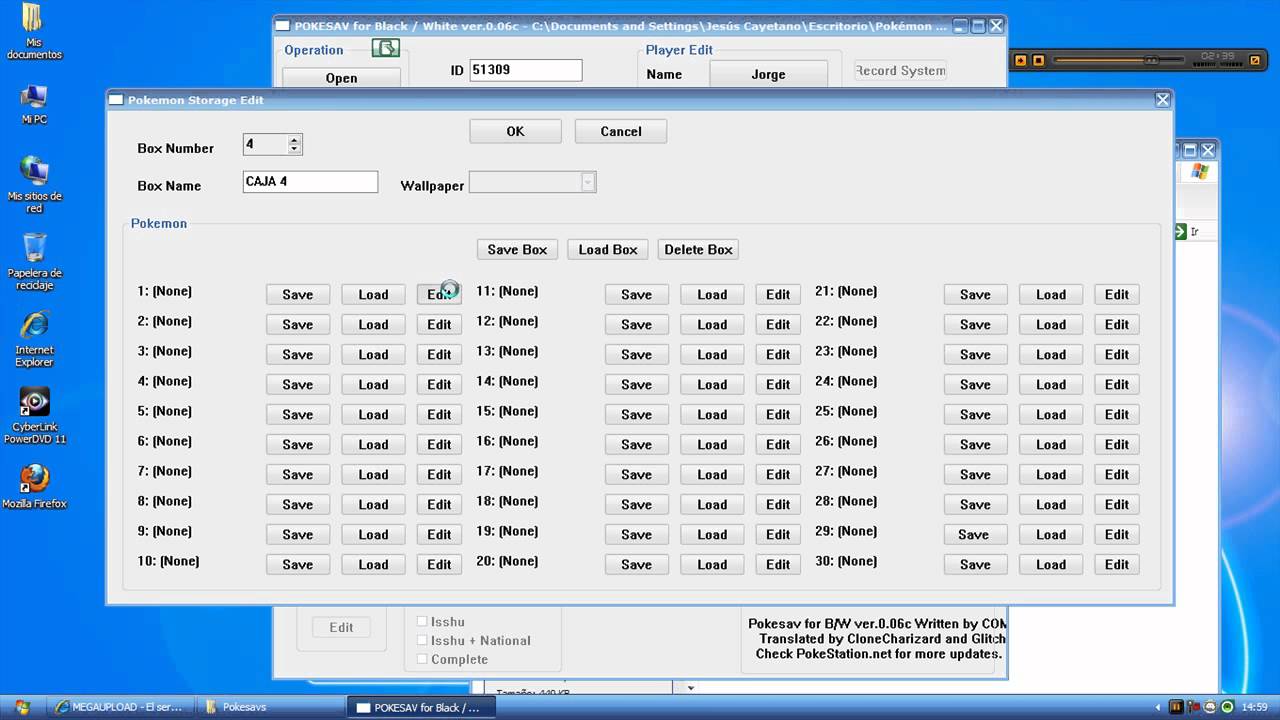Click Edit for slot 30
Screen dimensions: 1280x720
point(1117,564)
